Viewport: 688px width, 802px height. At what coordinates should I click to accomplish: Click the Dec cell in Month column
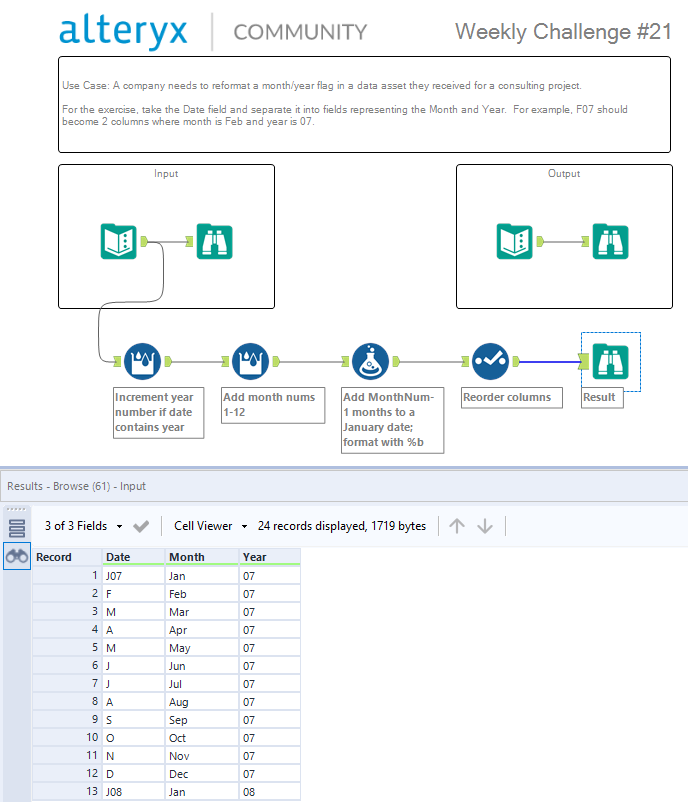coord(202,774)
